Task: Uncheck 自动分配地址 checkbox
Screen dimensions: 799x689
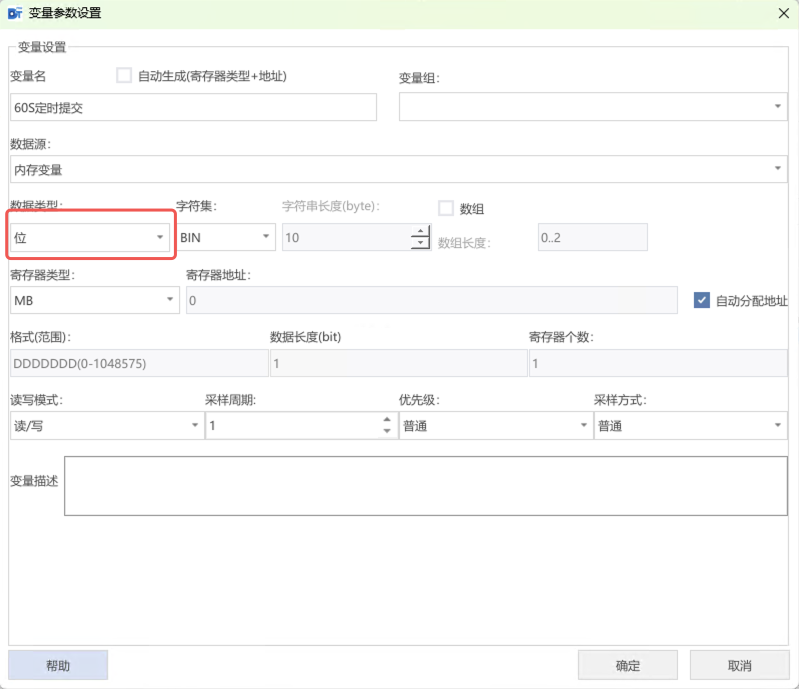Action: (x=701, y=300)
